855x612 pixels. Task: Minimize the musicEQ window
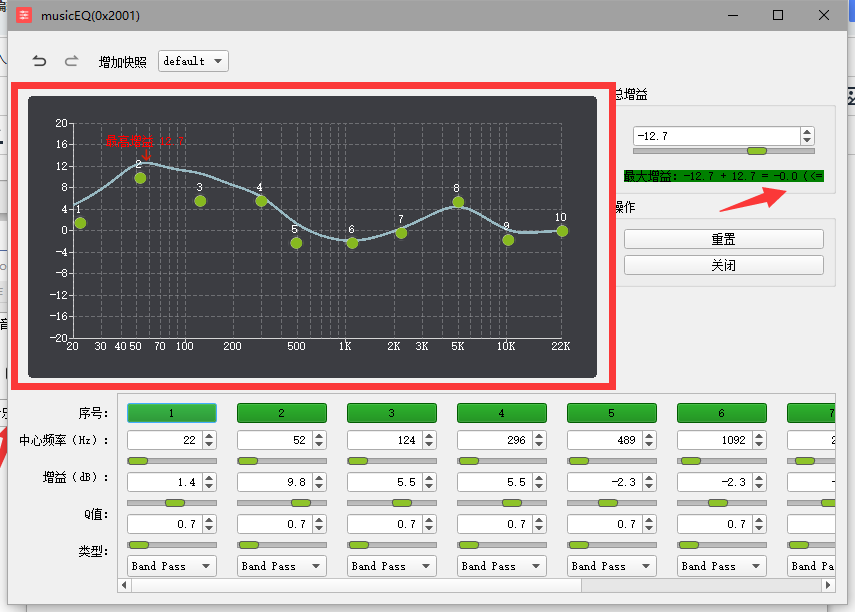pyautogui.click(x=733, y=15)
